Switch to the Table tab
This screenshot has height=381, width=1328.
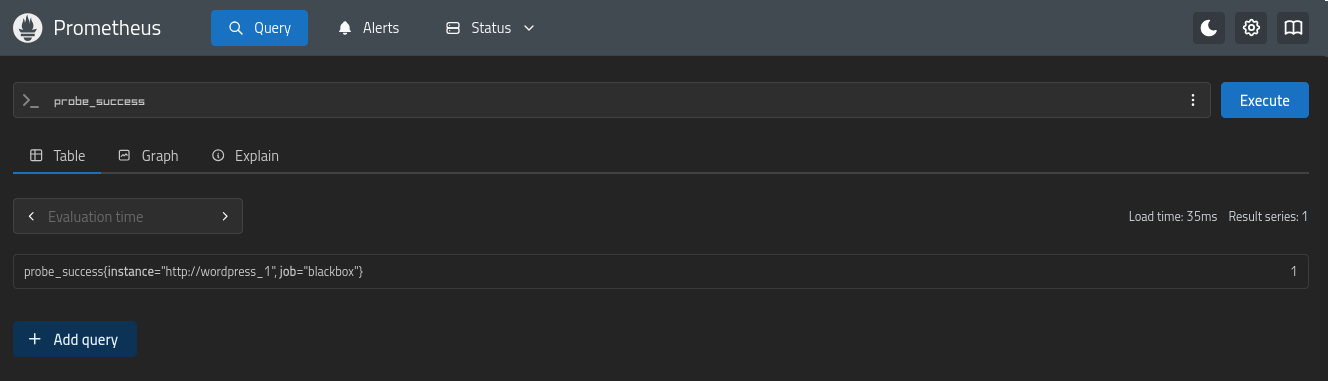[57, 156]
